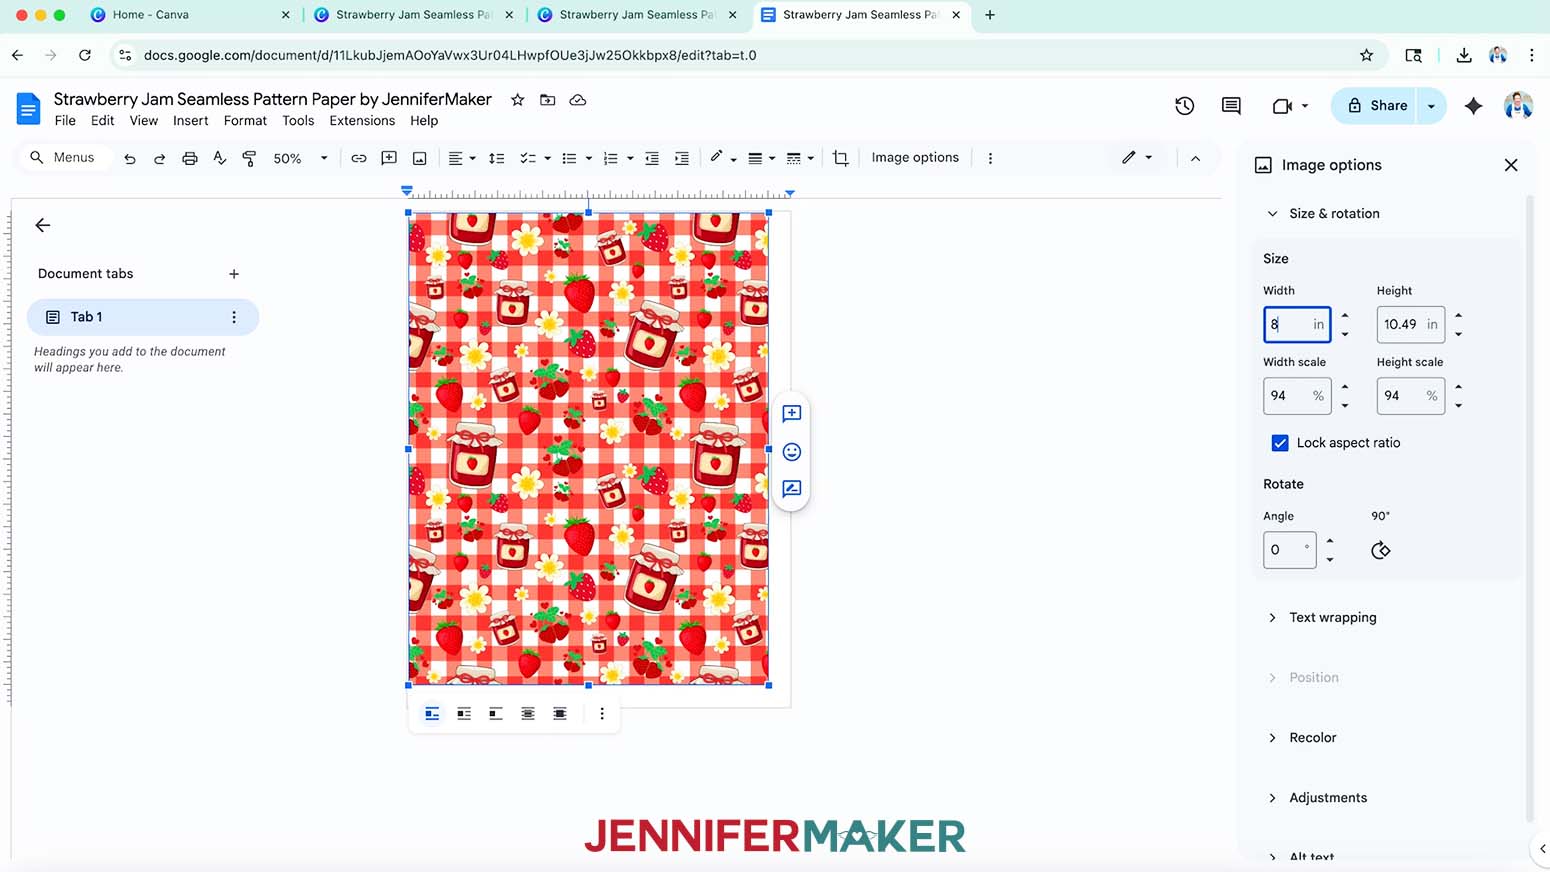Open the Format menu

(x=245, y=121)
